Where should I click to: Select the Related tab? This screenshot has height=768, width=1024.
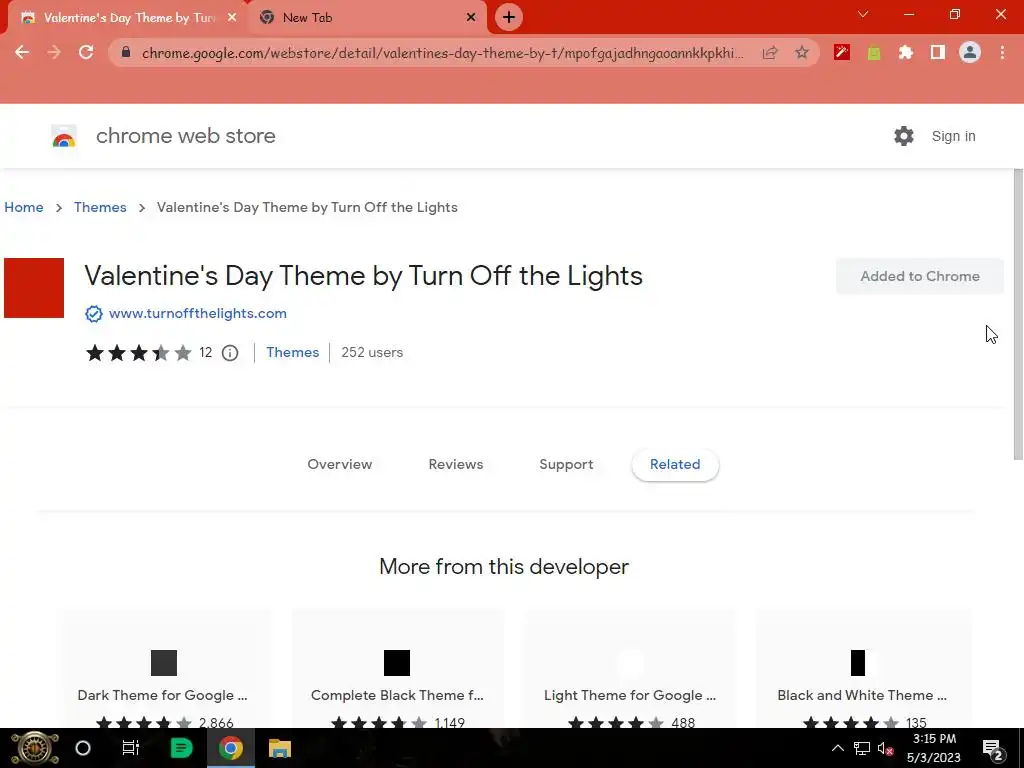pyautogui.click(x=675, y=464)
